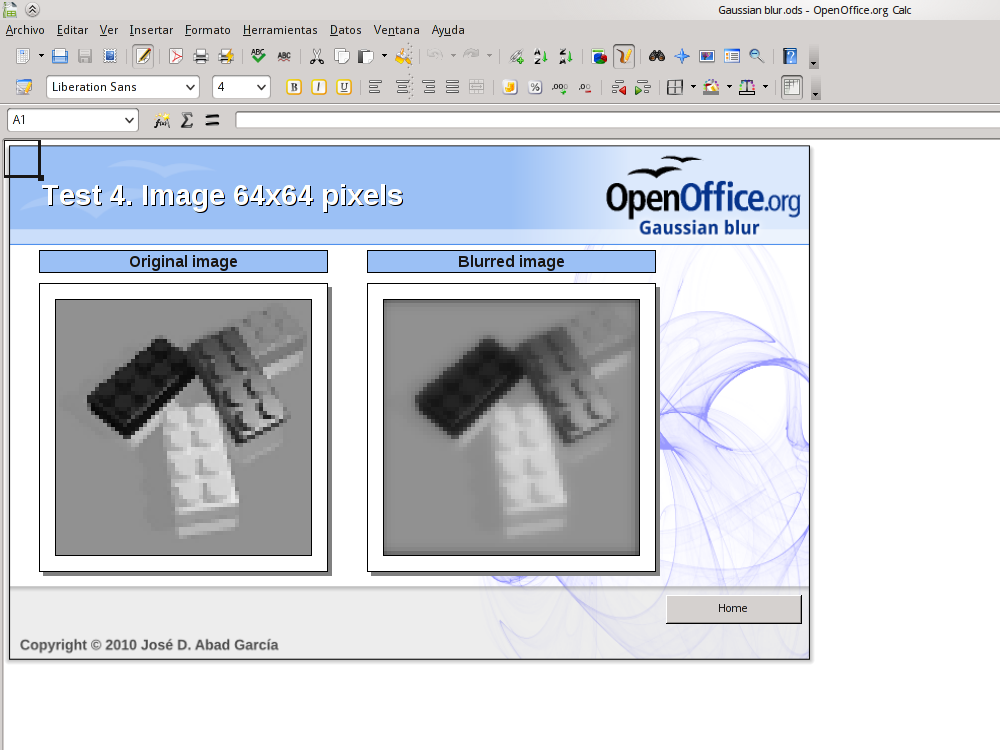The image size is (1000, 750).
Task: Open the Navigator star icon
Action: (682, 56)
